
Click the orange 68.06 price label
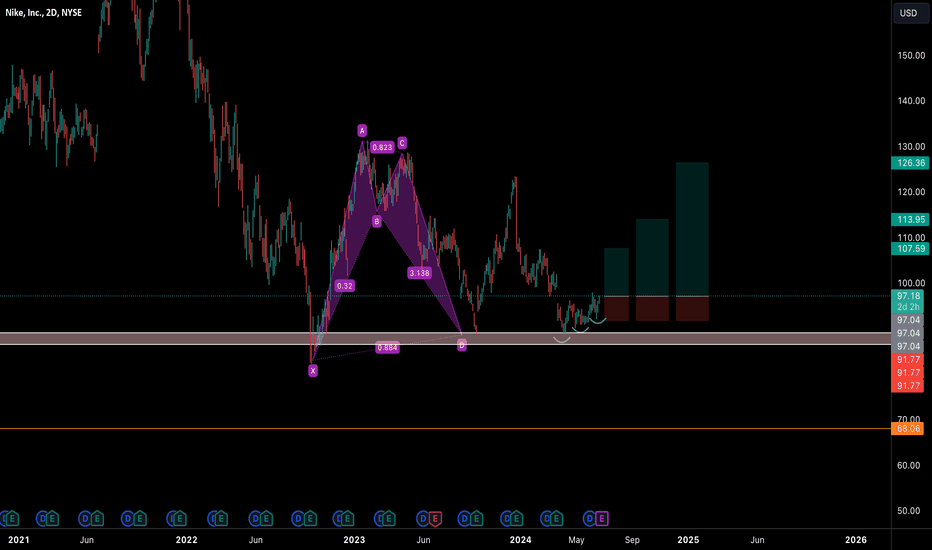pos(908,428)
